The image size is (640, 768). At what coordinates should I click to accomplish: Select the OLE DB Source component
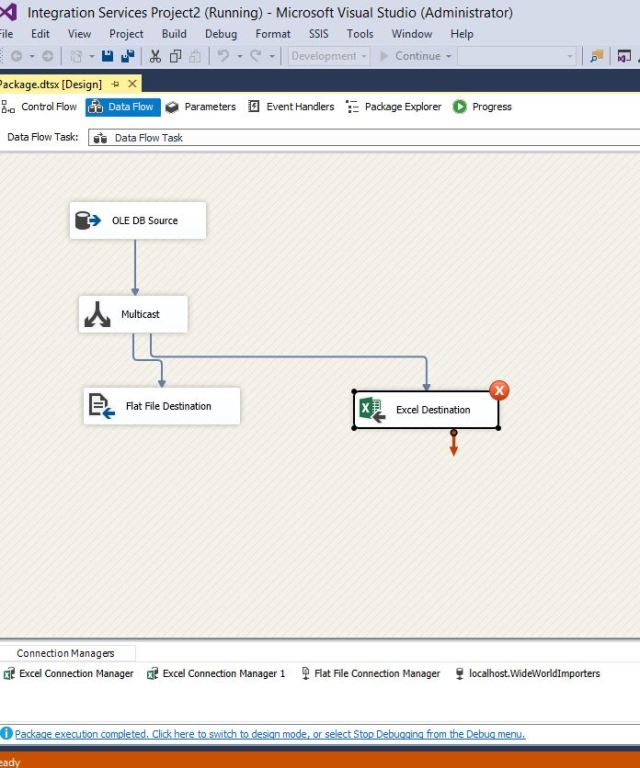coord(138,220)
